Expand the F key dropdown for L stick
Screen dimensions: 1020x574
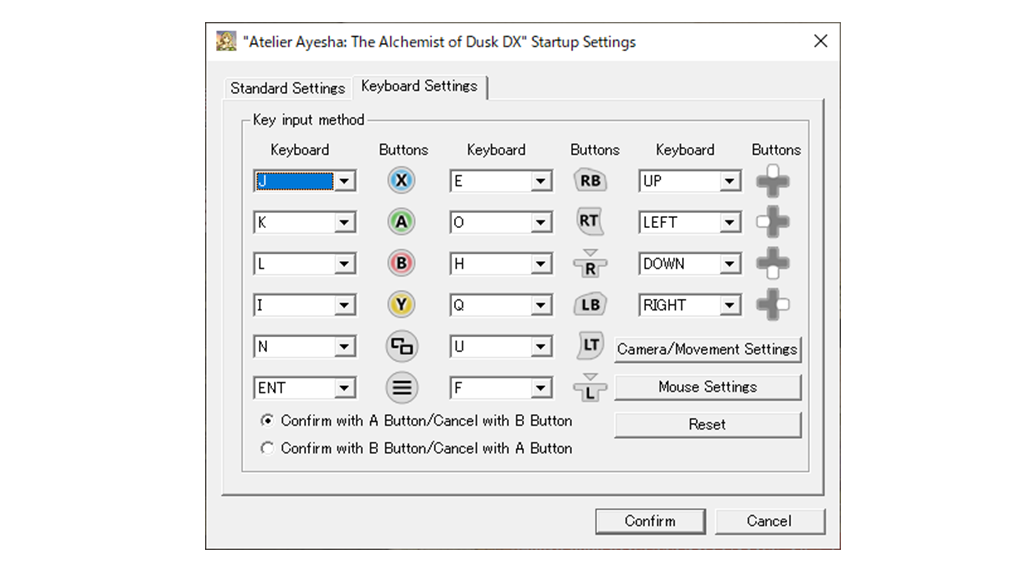pos(541,389)
